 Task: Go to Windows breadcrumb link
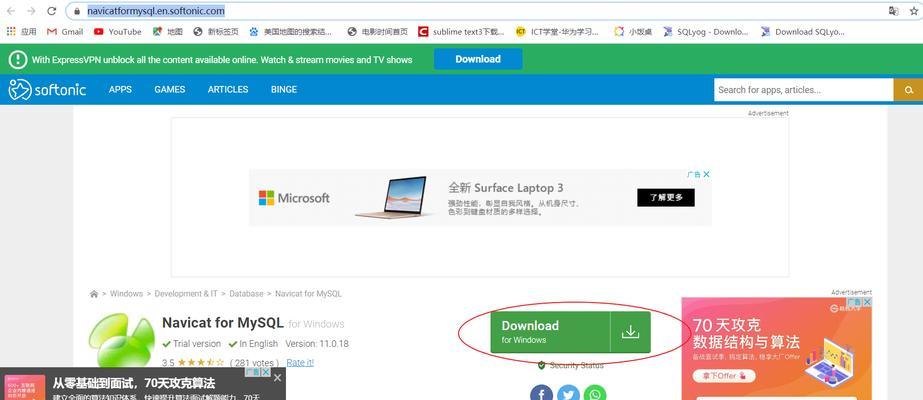click(126, 294)
